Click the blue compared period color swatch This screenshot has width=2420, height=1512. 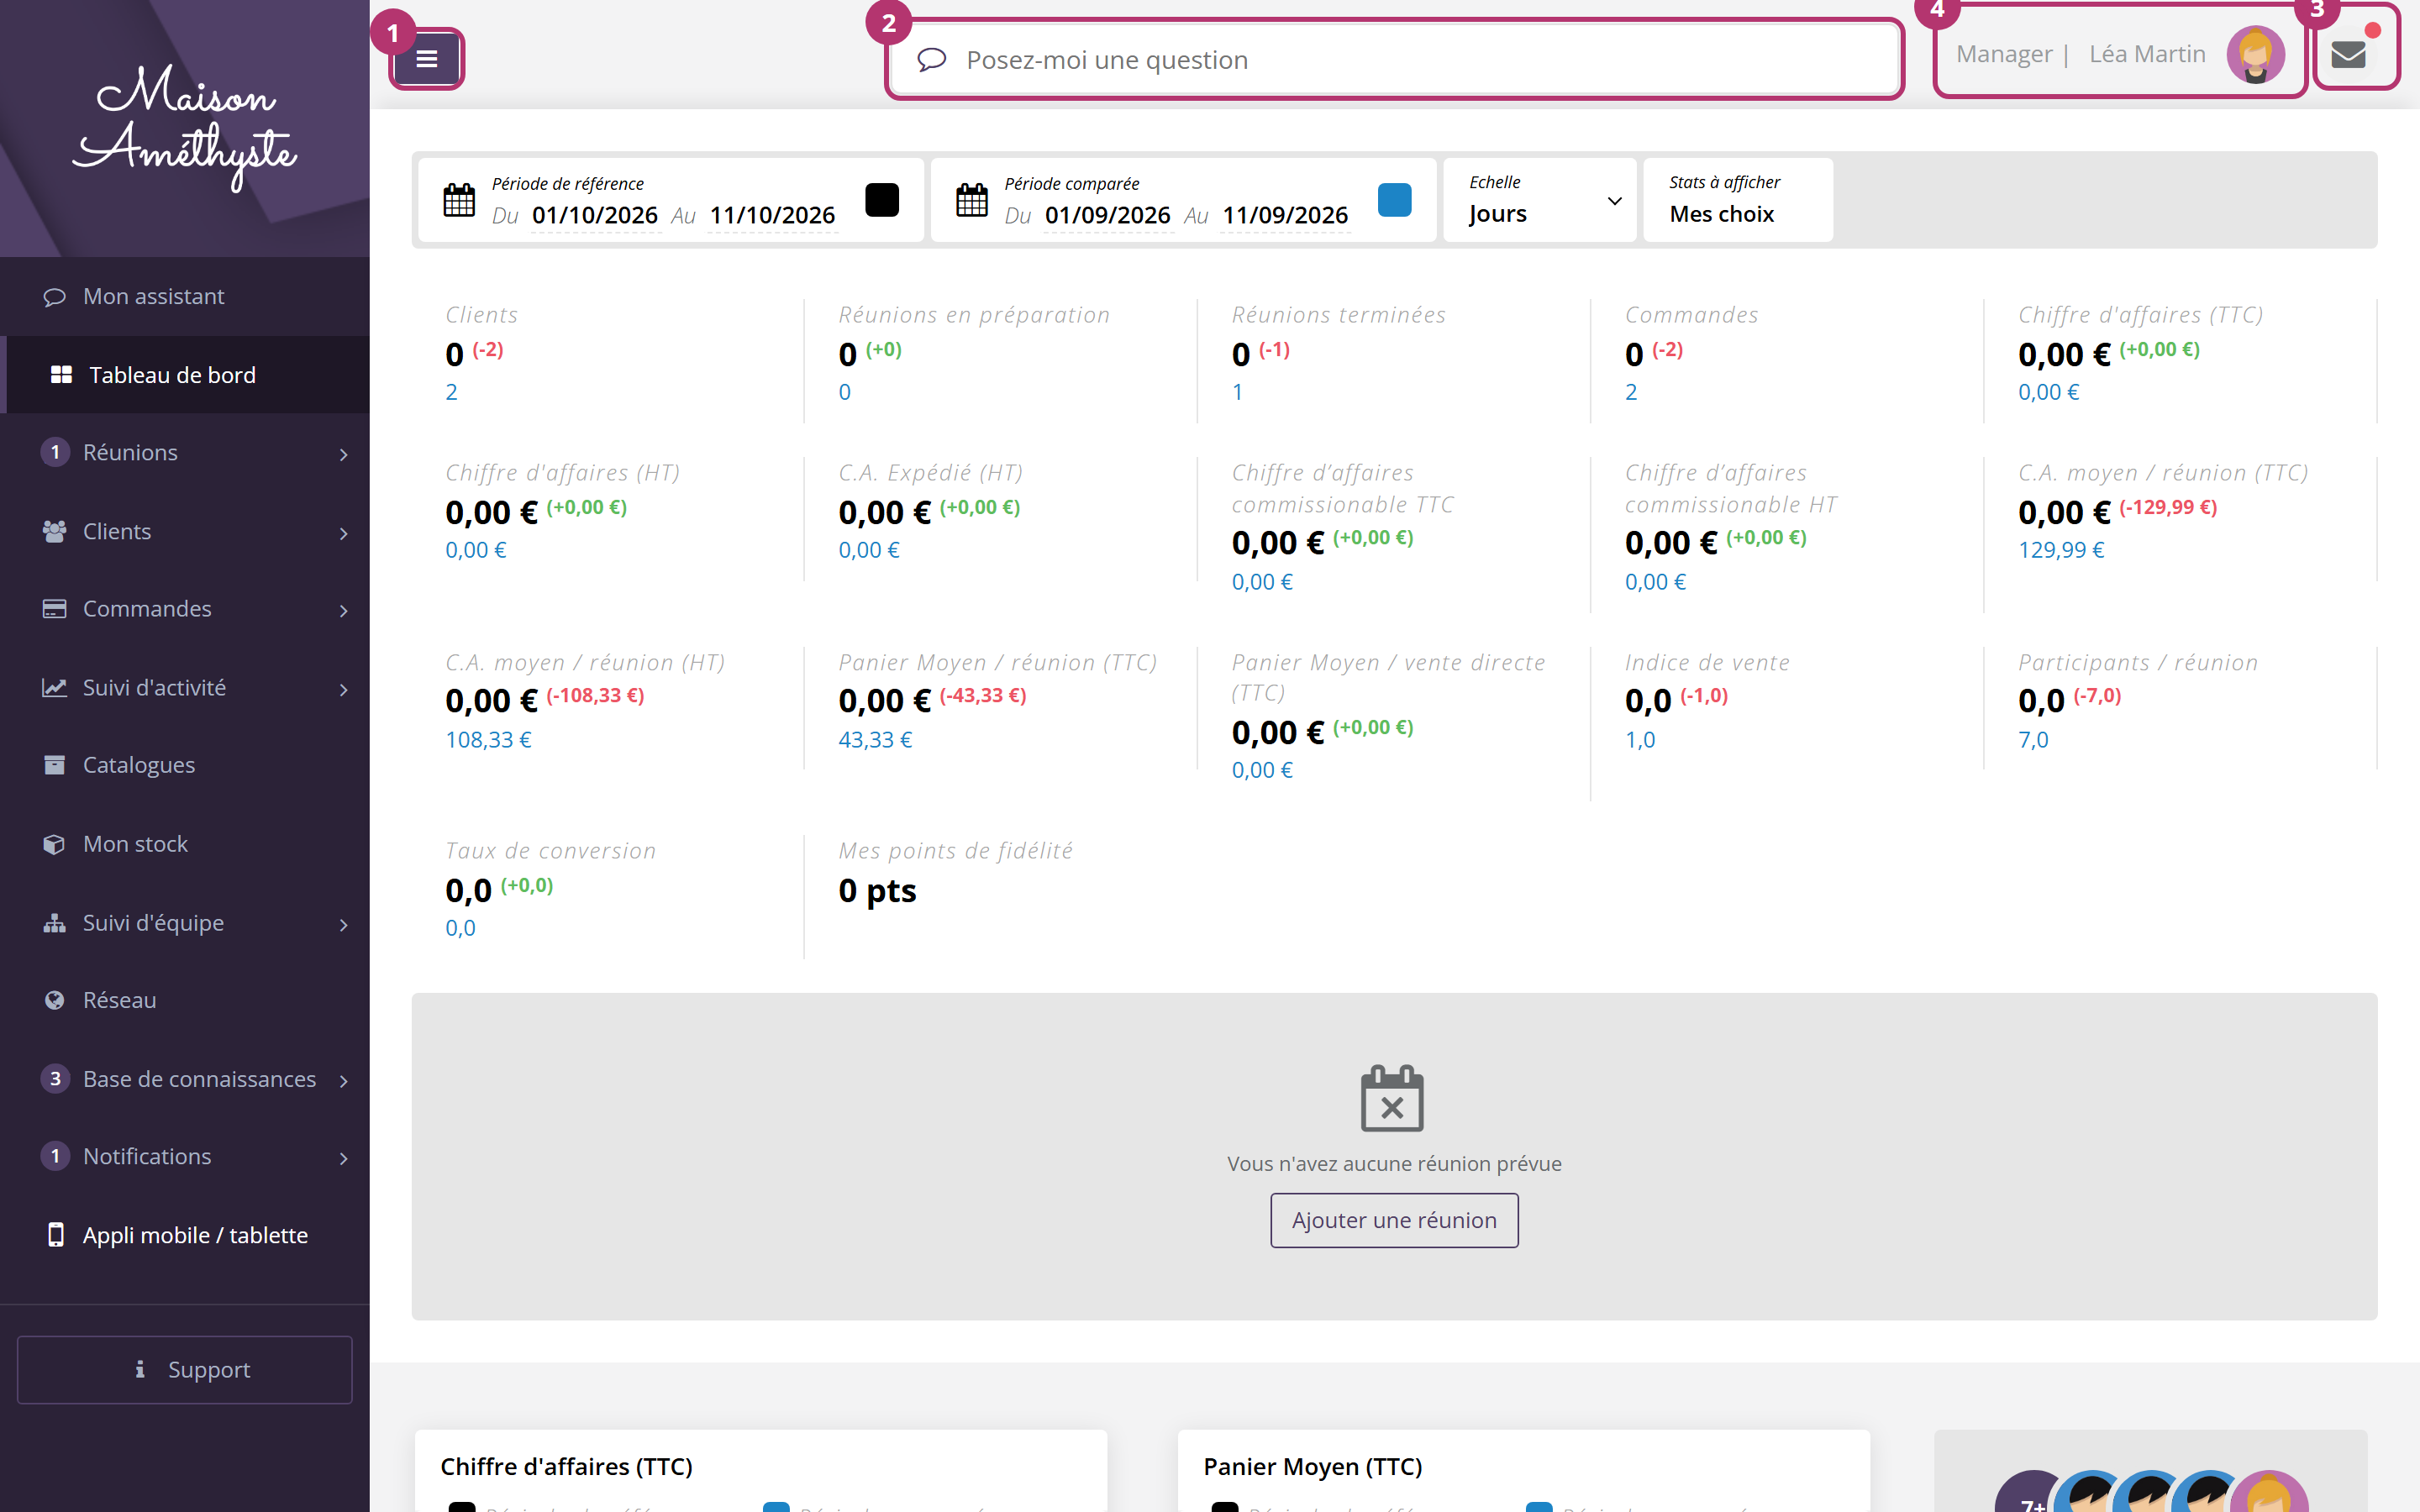[1394, 200]
